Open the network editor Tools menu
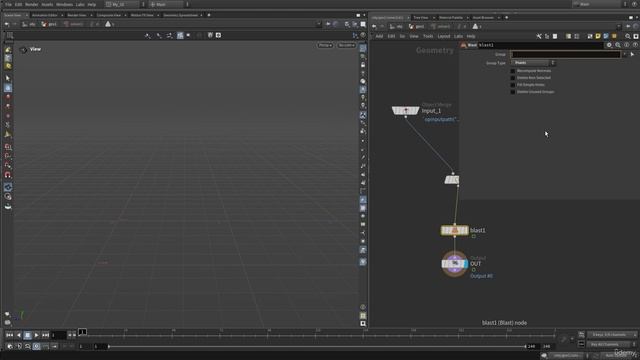 pos(428,36)
